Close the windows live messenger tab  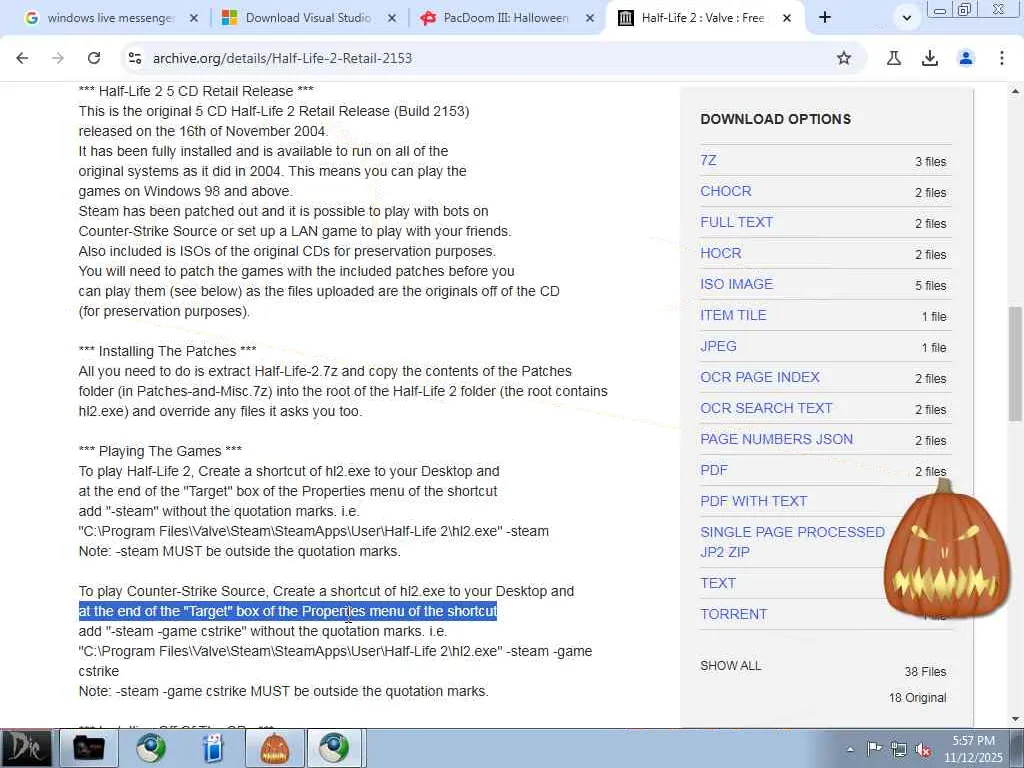(194, 18)
